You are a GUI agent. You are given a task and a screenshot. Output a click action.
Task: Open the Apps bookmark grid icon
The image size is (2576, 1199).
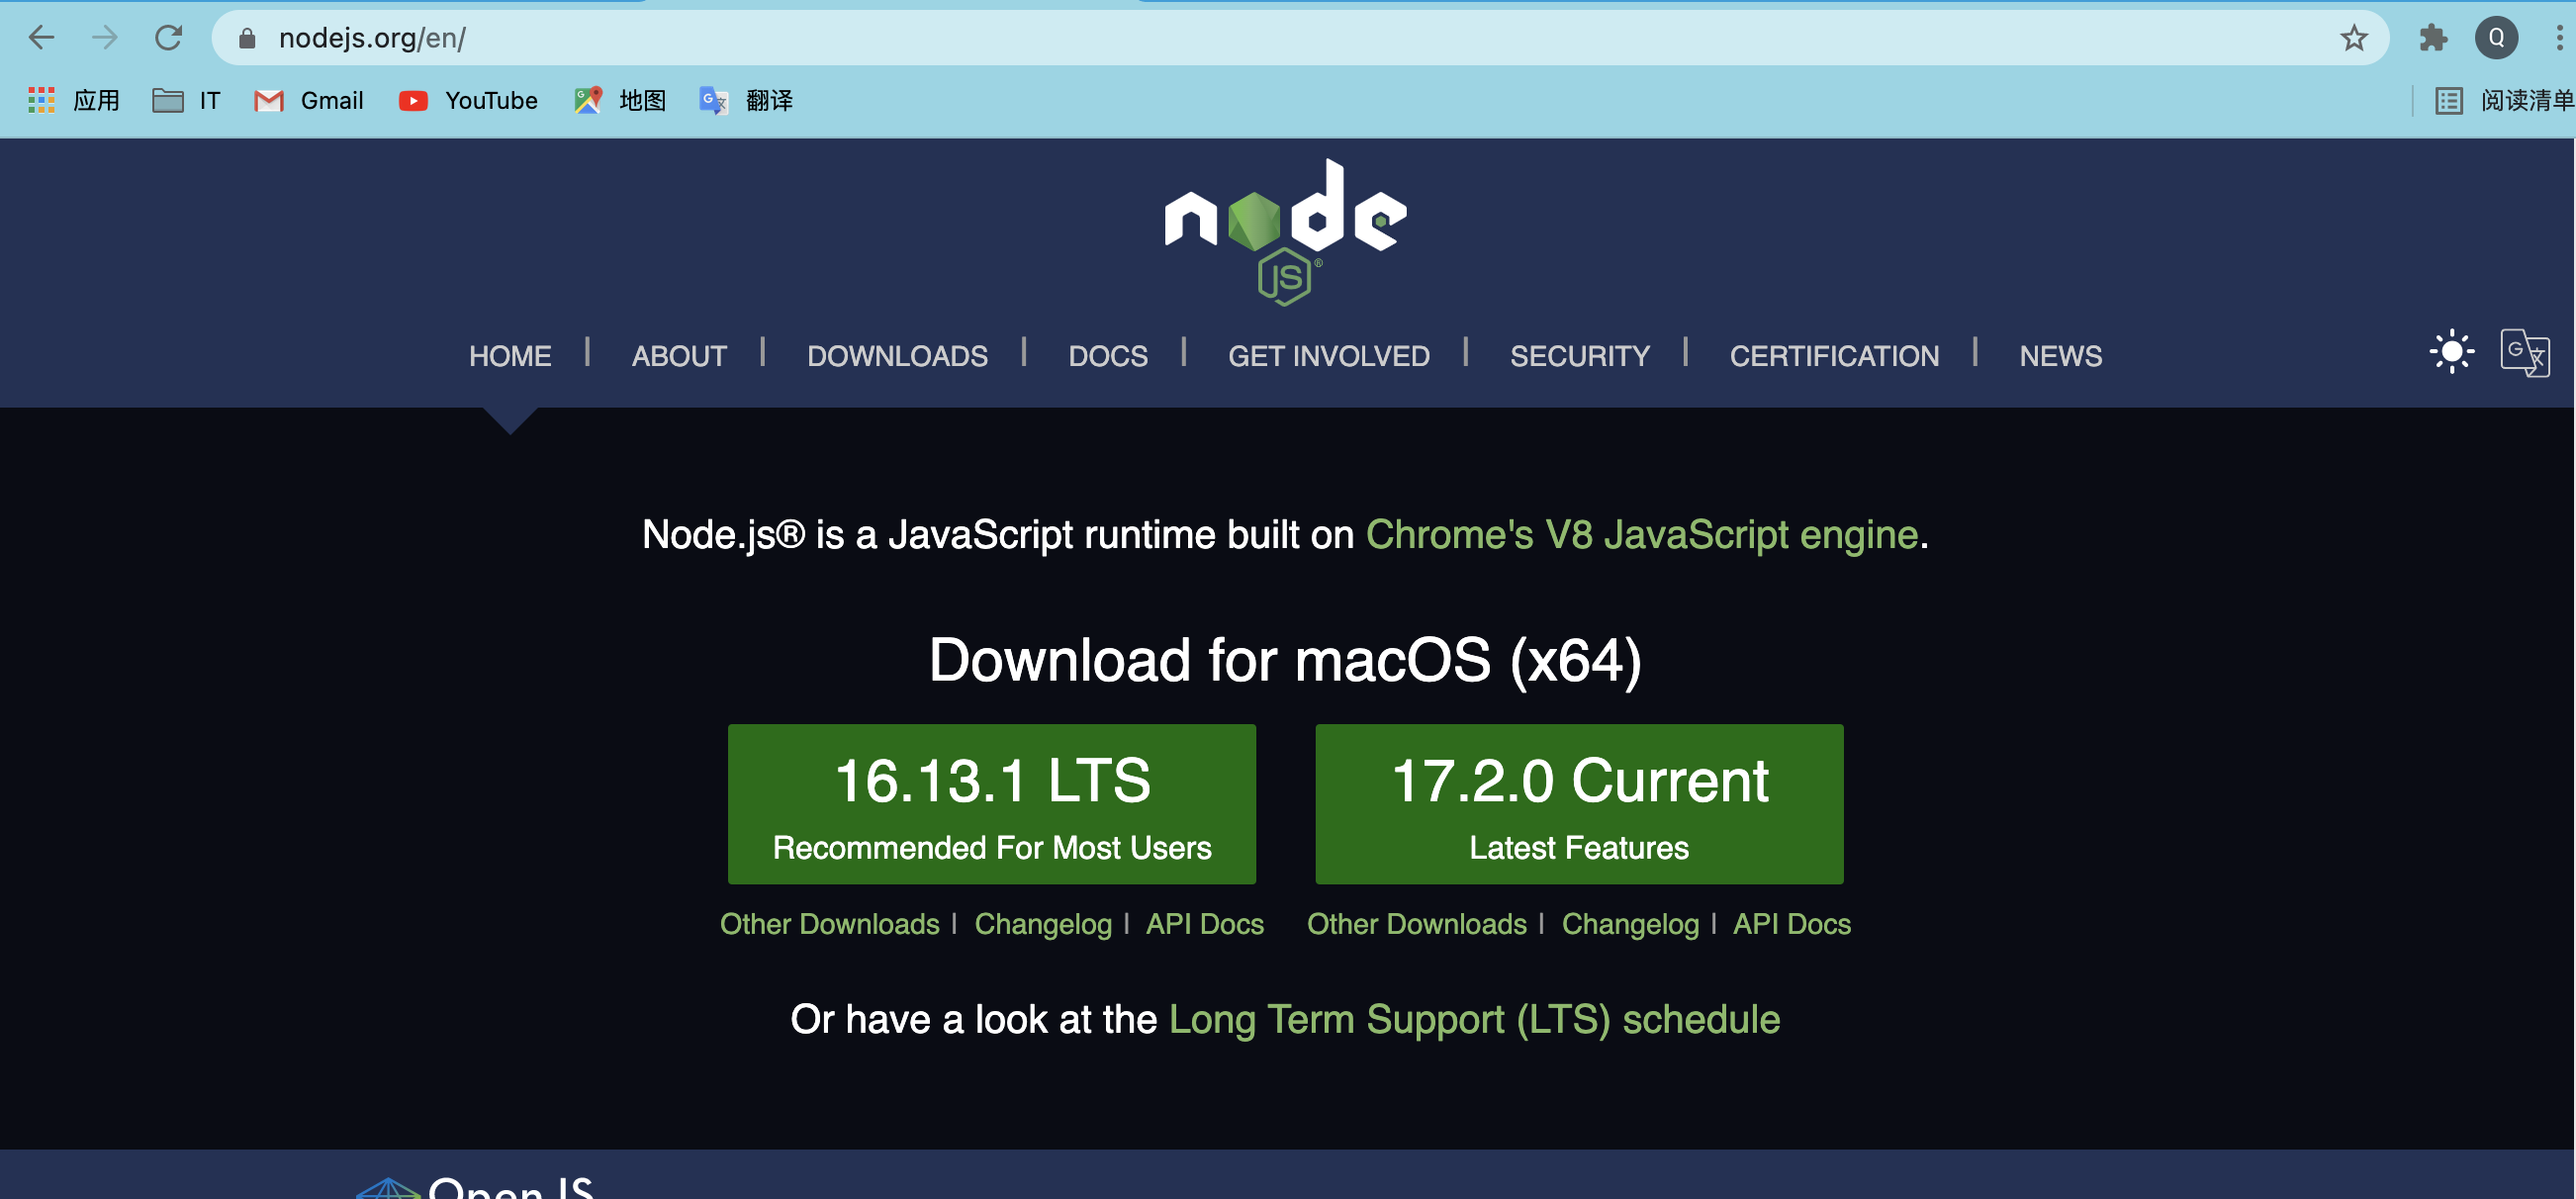[x=41, y=100]
